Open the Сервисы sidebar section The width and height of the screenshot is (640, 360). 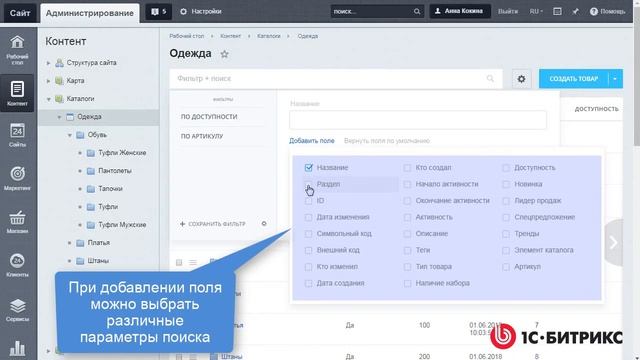pyautogui.click(x=17, y=310)
